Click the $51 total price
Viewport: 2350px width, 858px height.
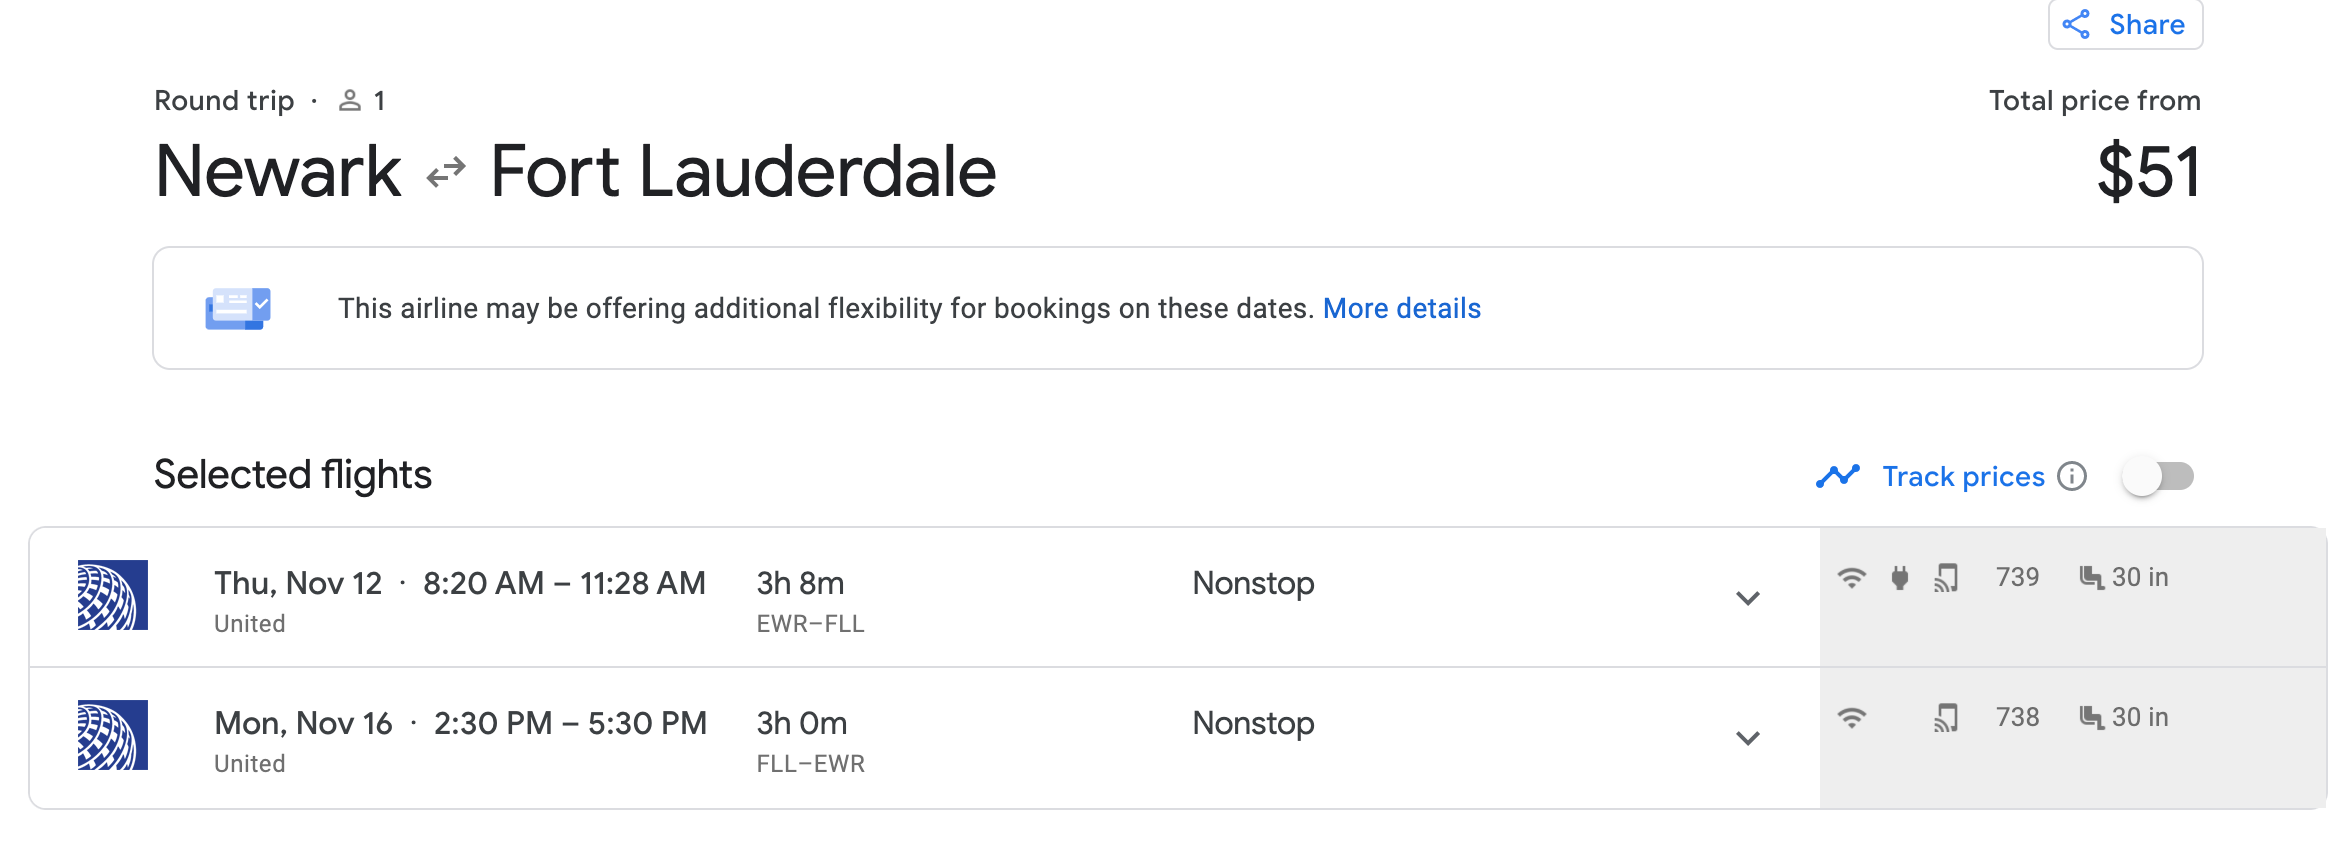point(2148,172)
